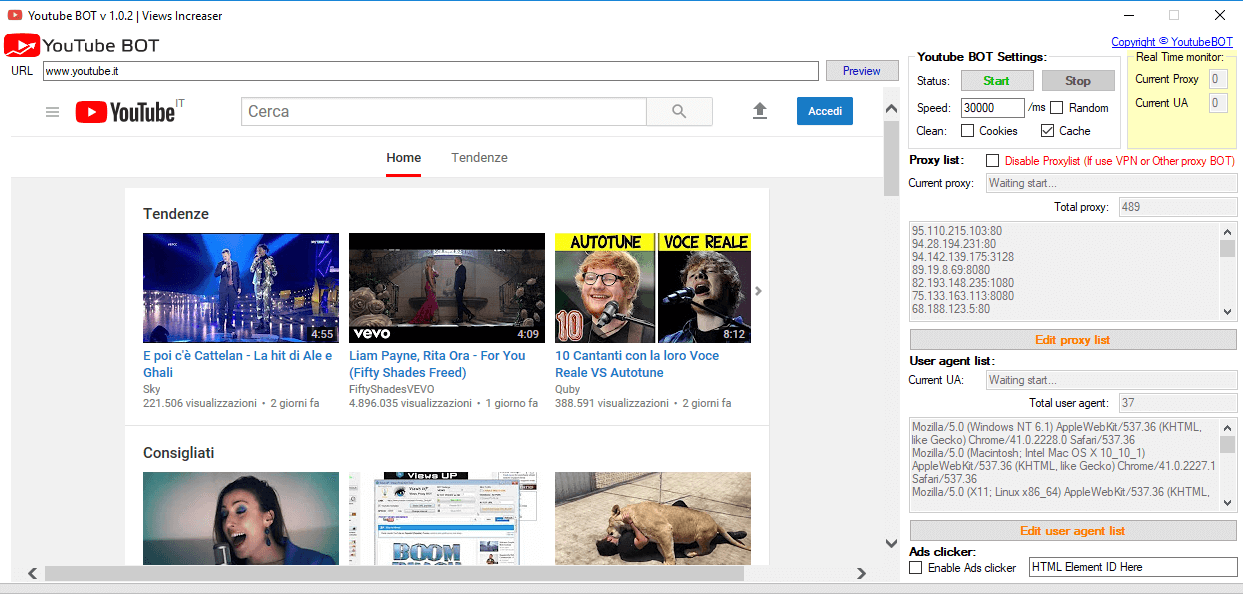1243x594 pixels.
Task: Switch to the Tendenze tab
Action: 479,158
